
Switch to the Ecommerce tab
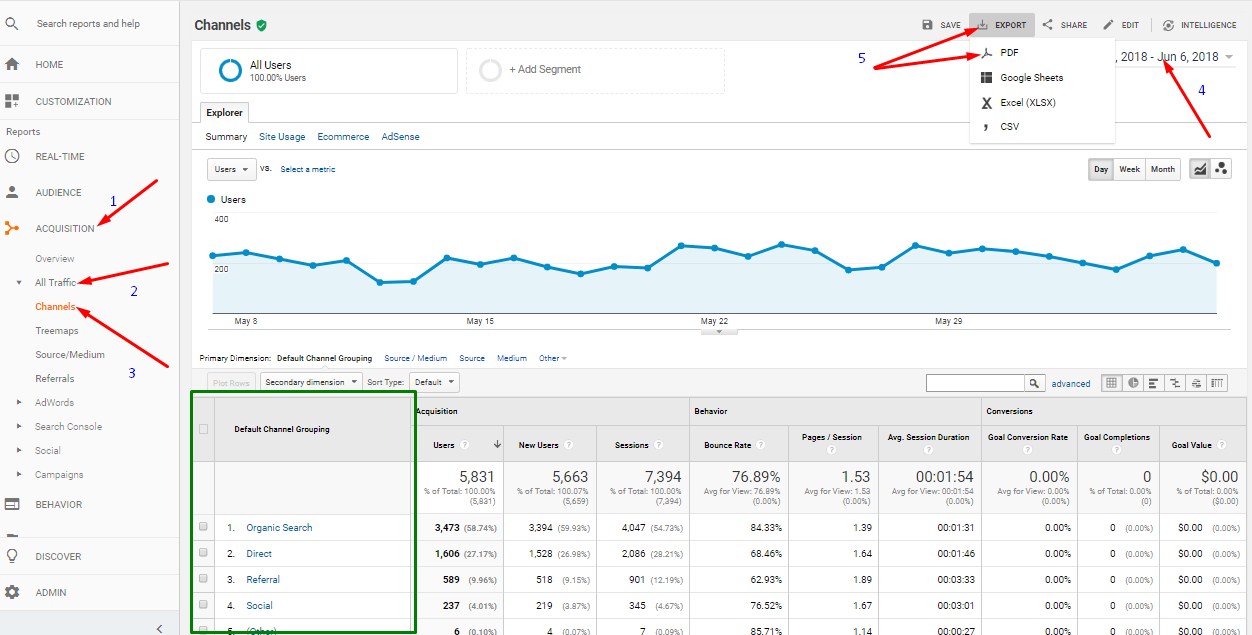343,137
